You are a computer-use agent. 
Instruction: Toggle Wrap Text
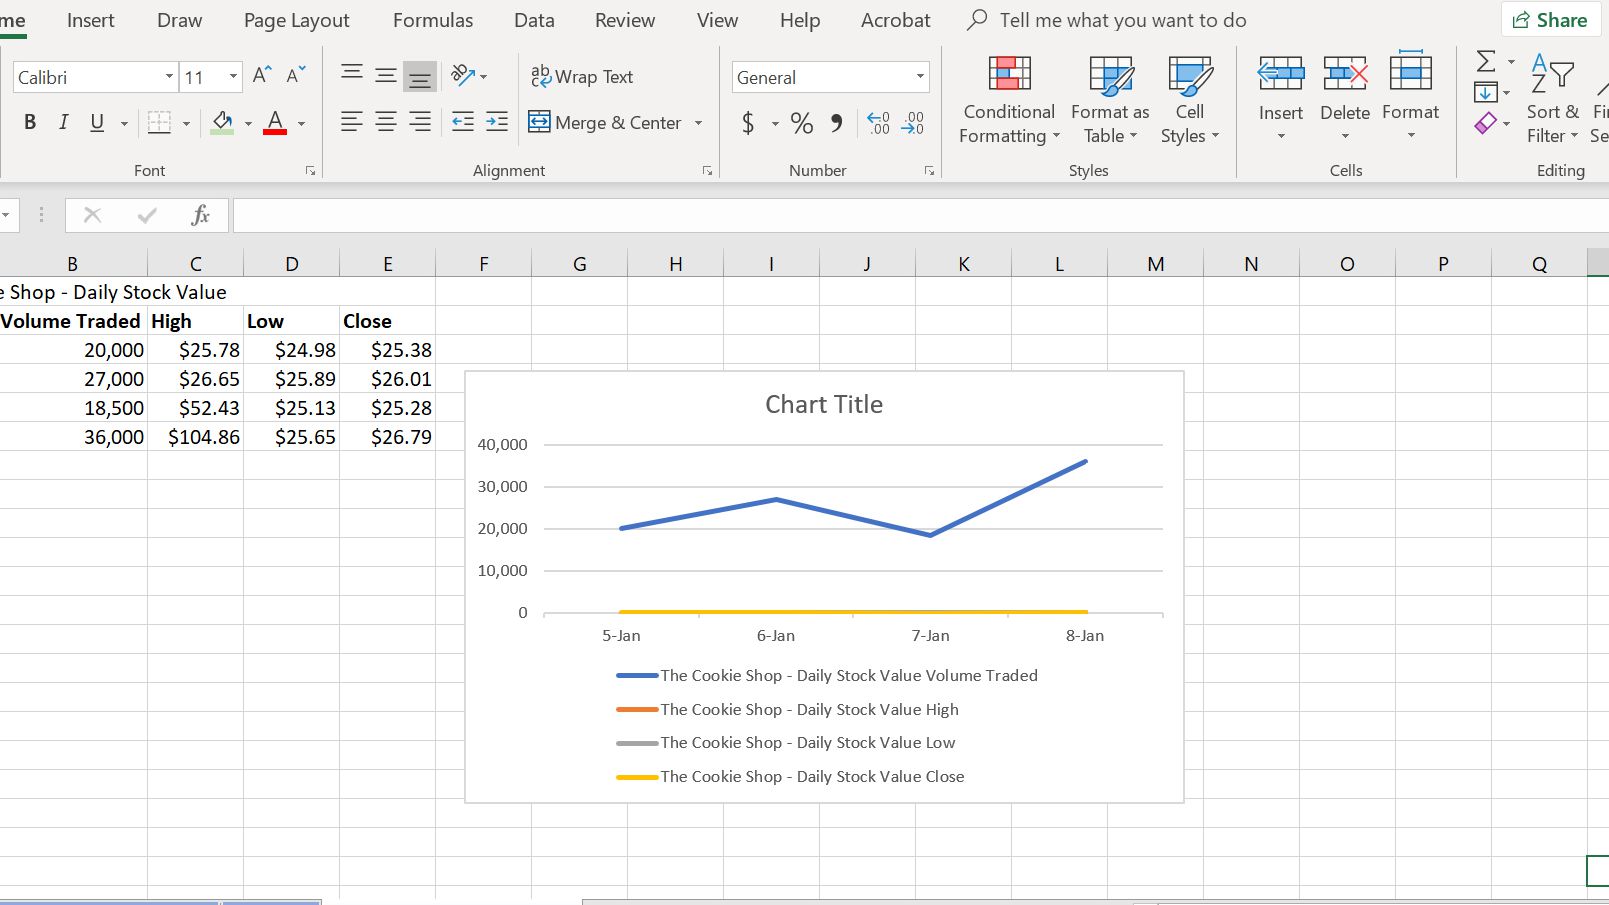582,76
